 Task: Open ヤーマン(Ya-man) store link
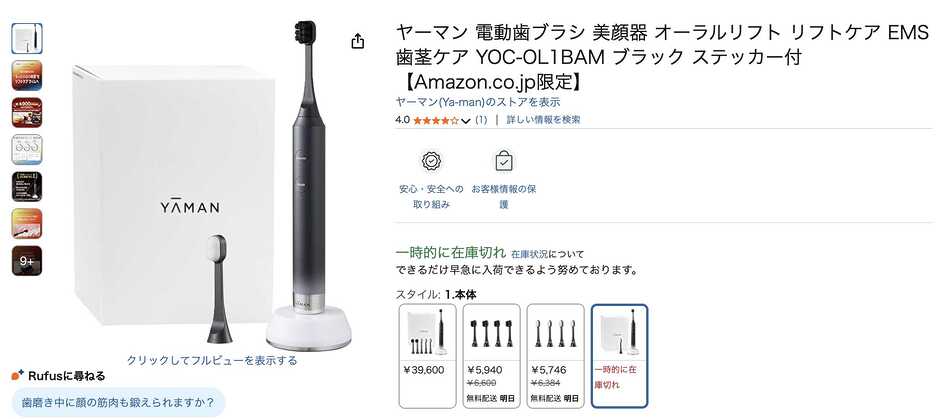(478, 102)
